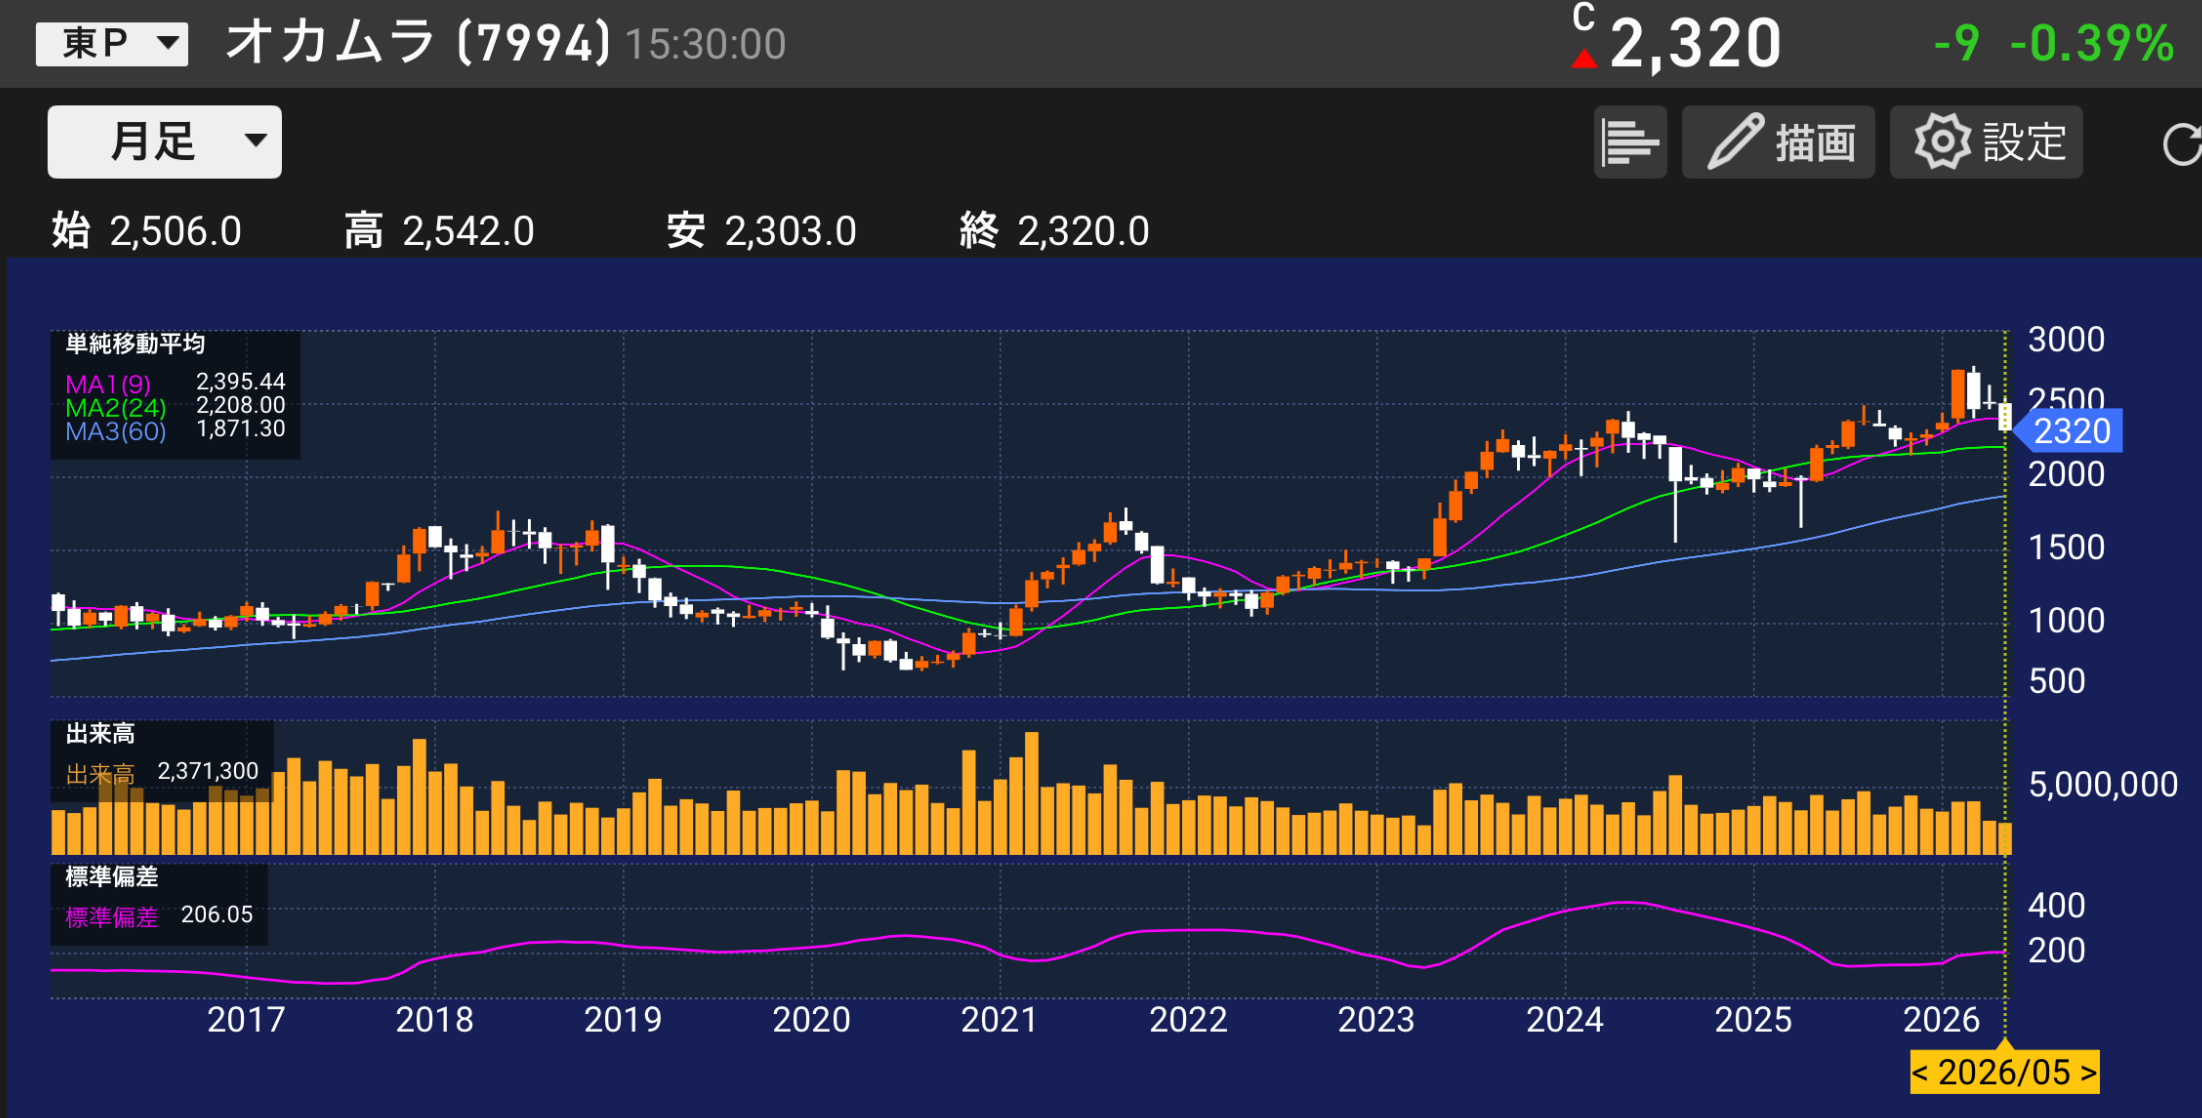Click the 2018 year axis label
The image size is (2202, 1118).
(434, 1020)
